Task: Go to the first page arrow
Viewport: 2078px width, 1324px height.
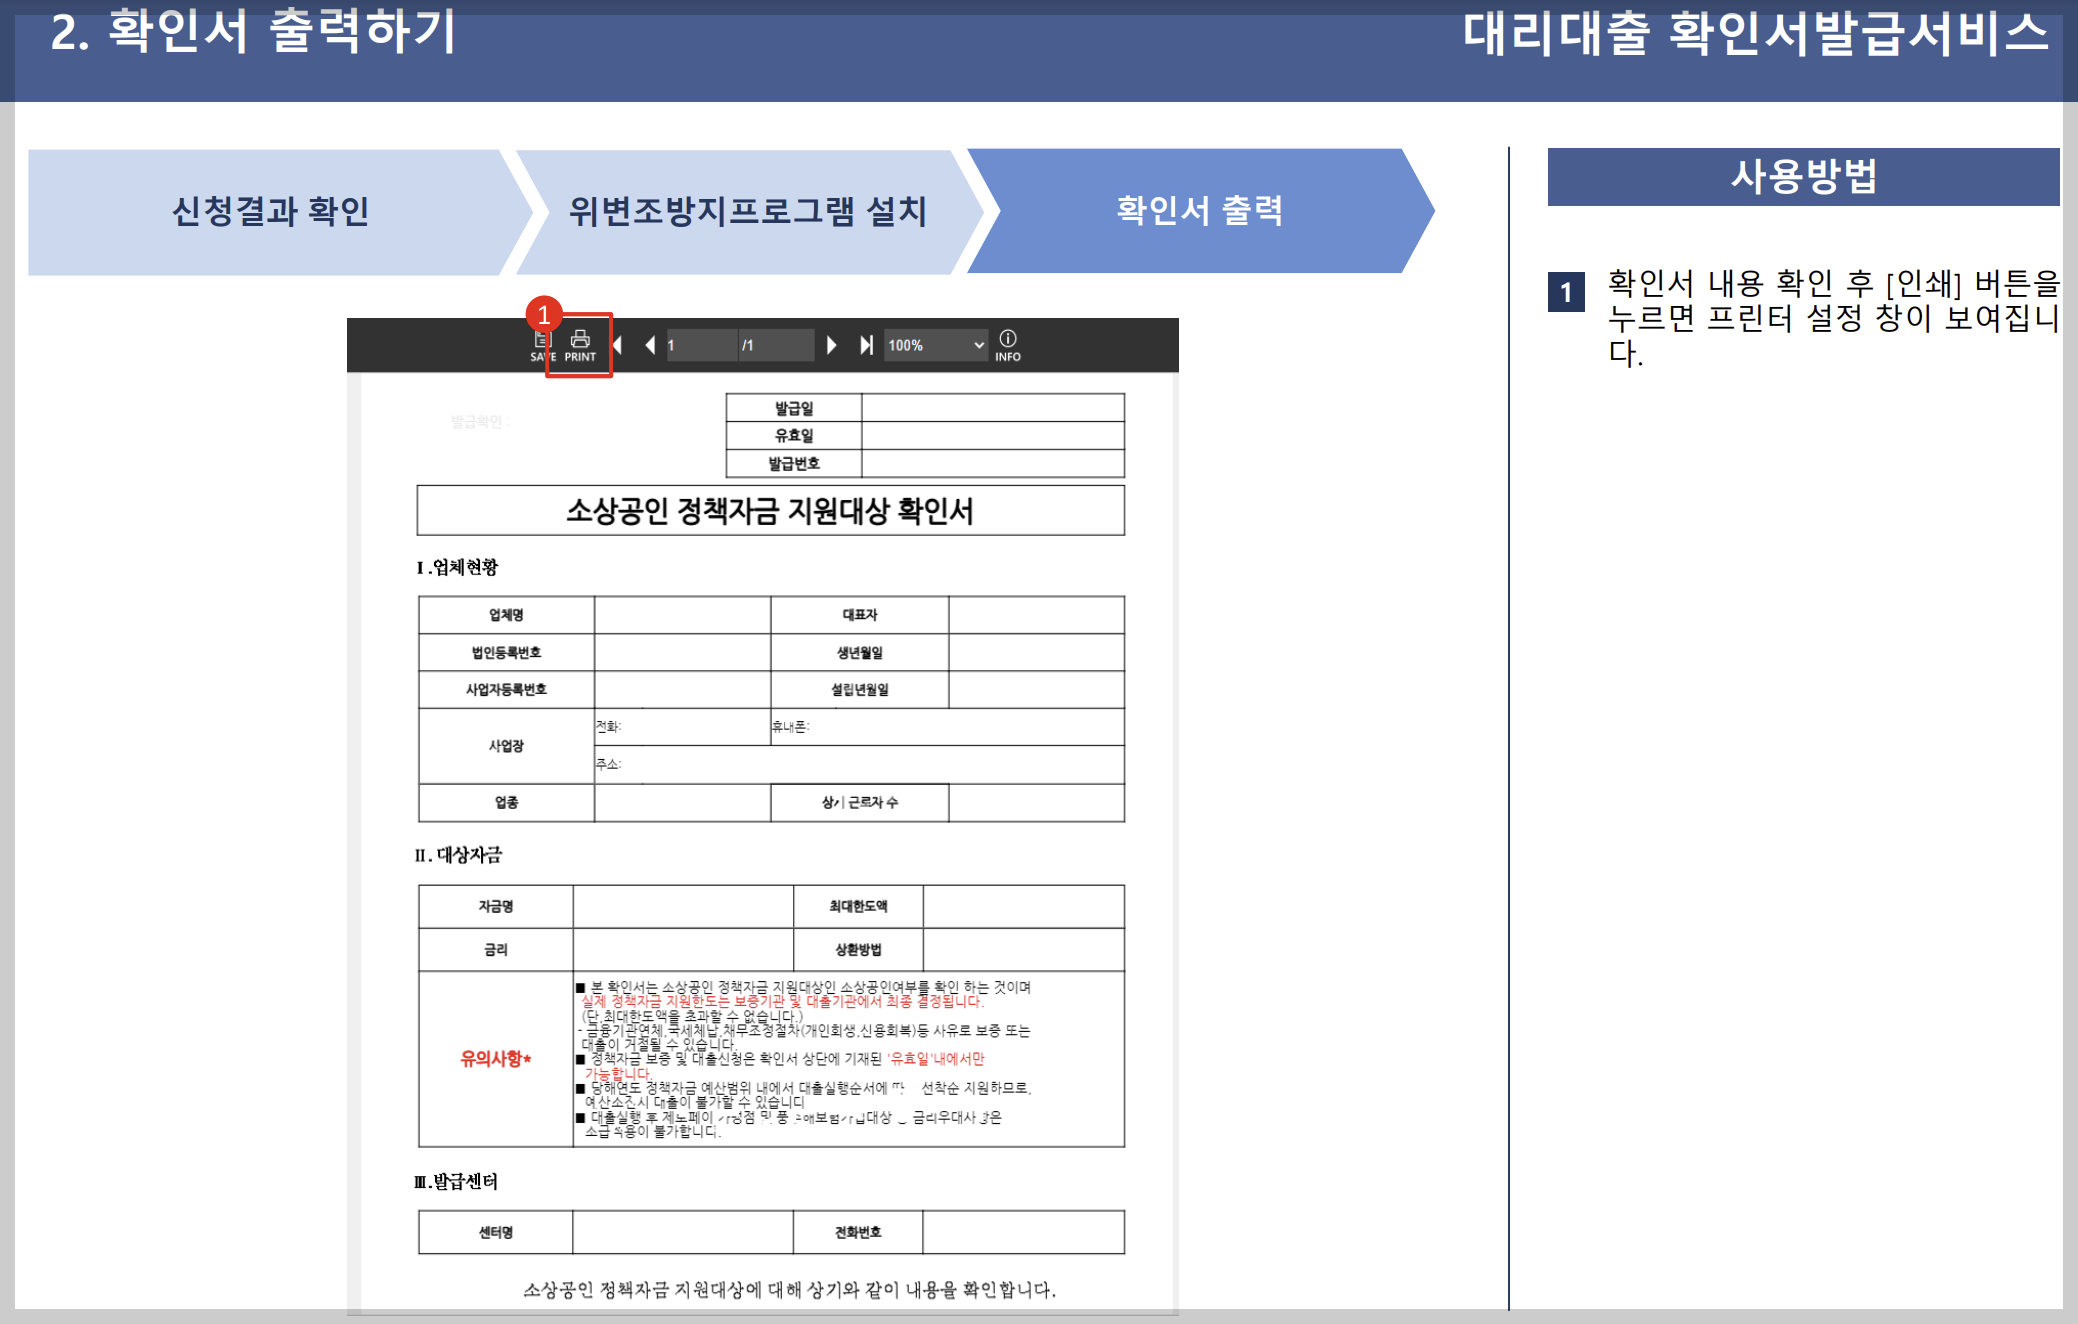Action: coord(619,345)
